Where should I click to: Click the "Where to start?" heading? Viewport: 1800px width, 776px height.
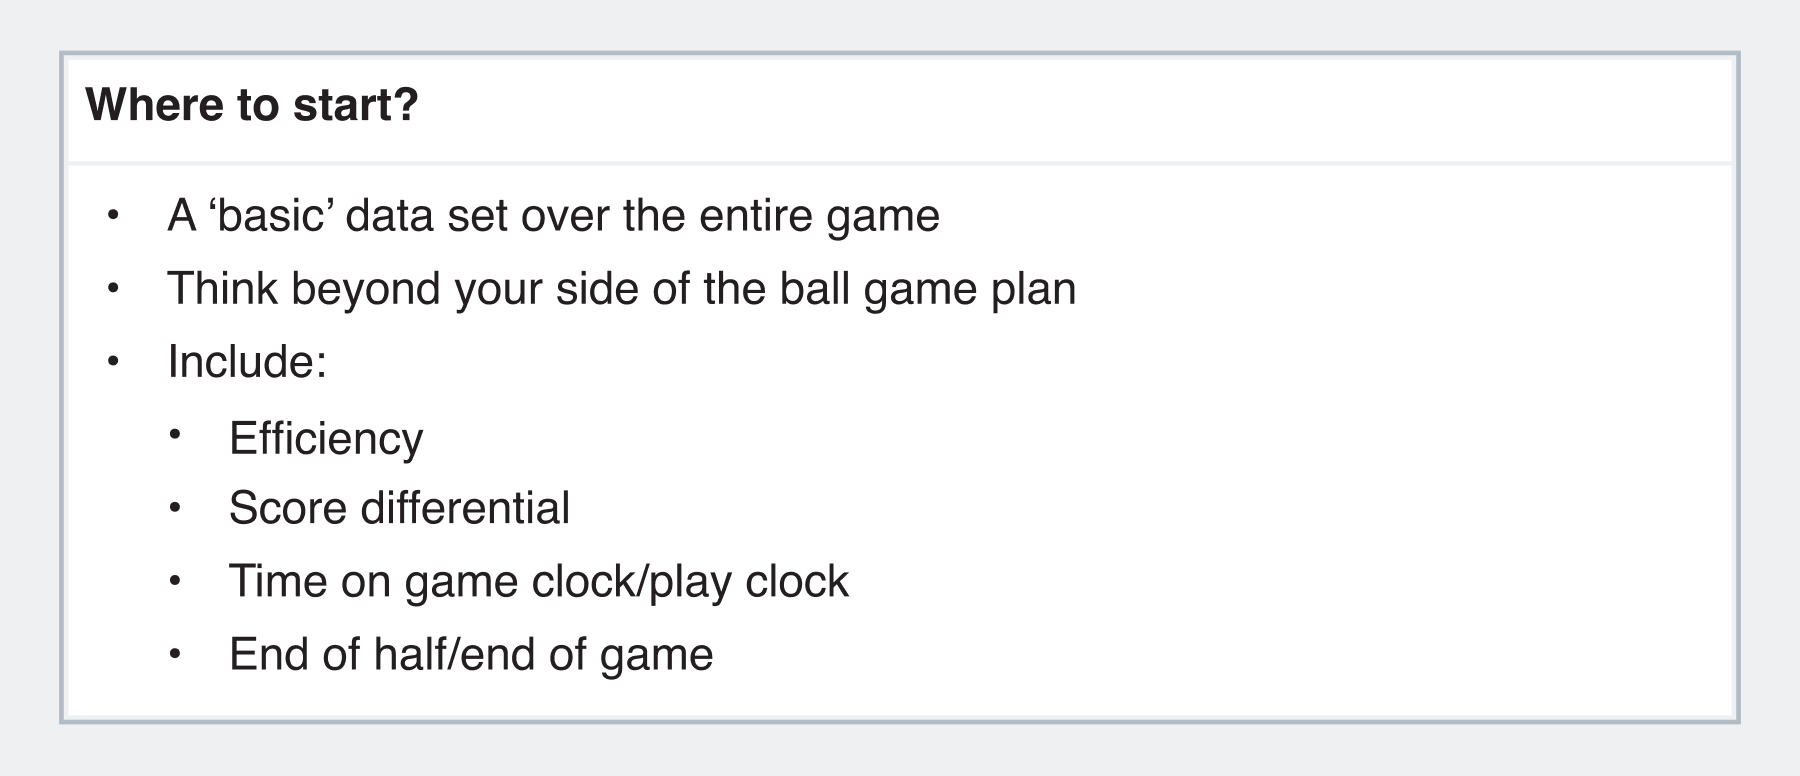pos(252,105)
